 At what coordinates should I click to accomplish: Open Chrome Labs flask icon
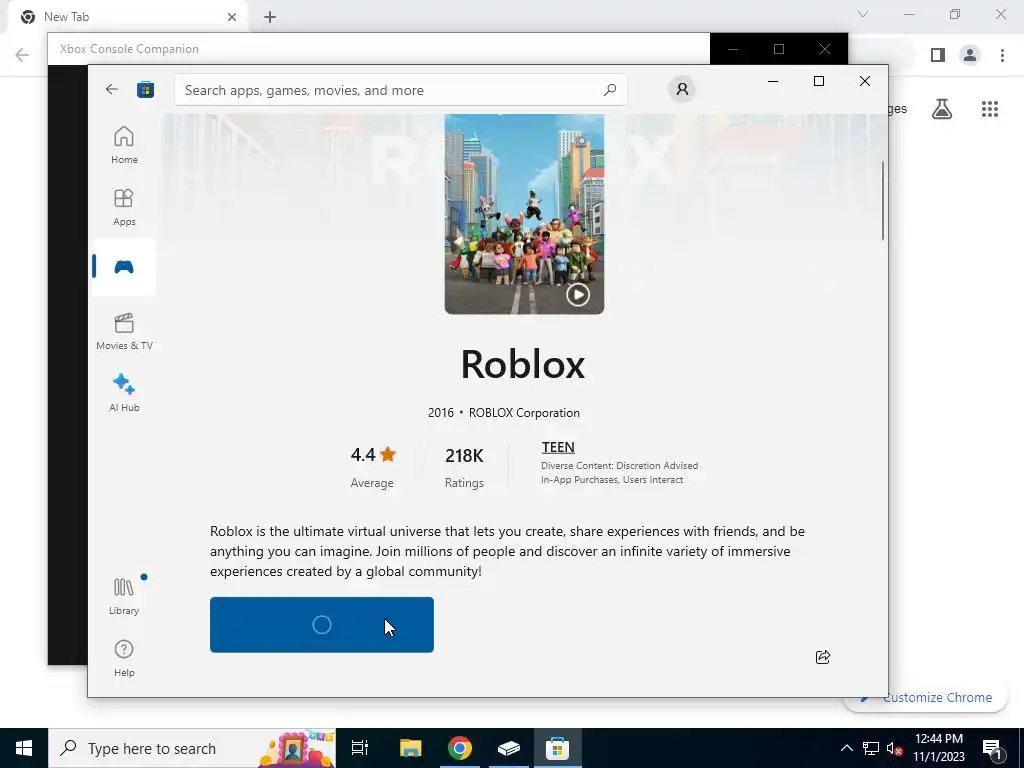click(x=942, y=109)
